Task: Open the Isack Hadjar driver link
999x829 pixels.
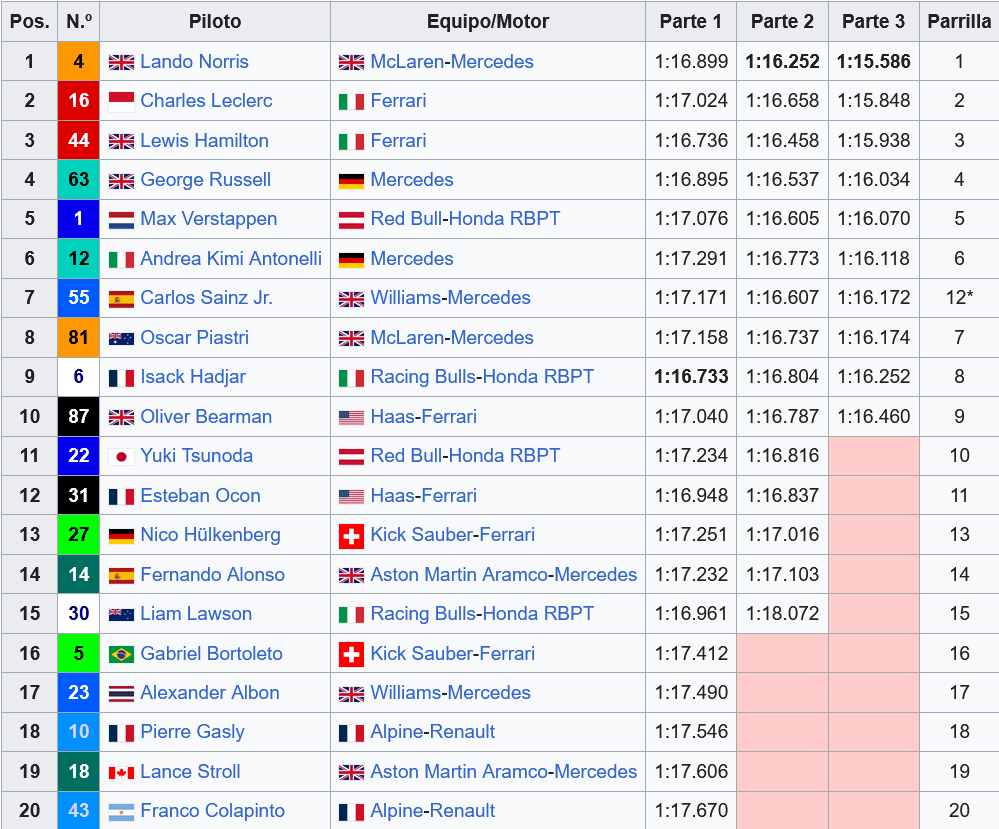Action: pyautogui.click(x=192, y=377)
